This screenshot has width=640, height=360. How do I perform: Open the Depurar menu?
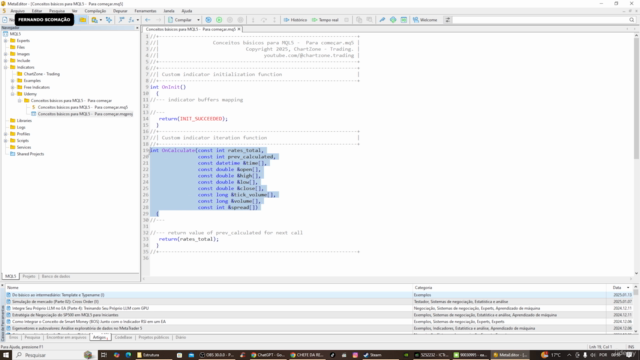point(120,11)
